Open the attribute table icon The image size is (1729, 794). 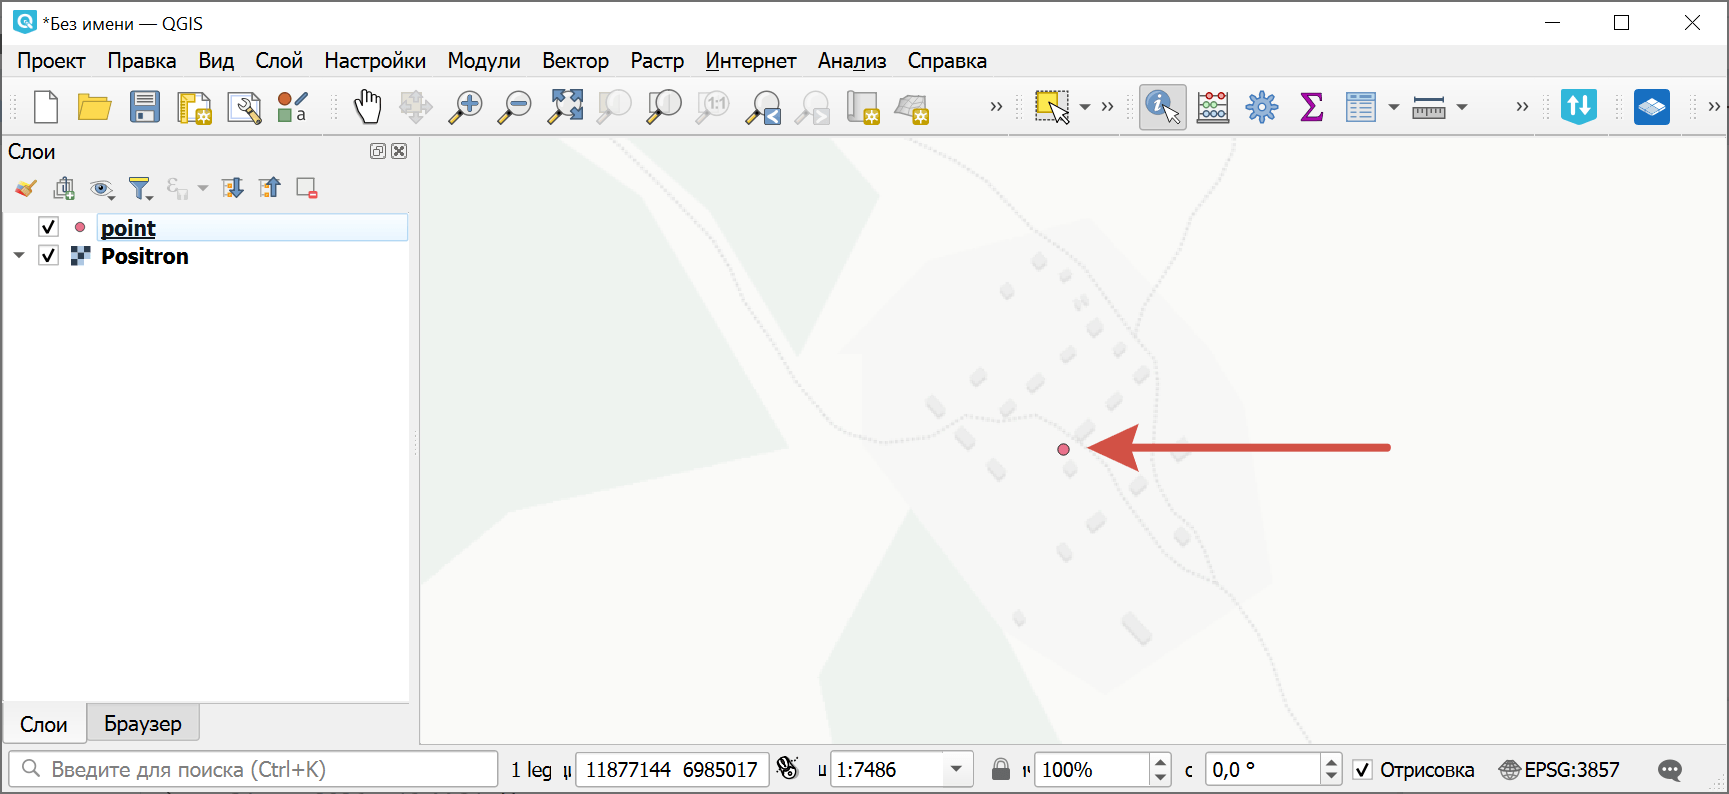pos(1360,106)
